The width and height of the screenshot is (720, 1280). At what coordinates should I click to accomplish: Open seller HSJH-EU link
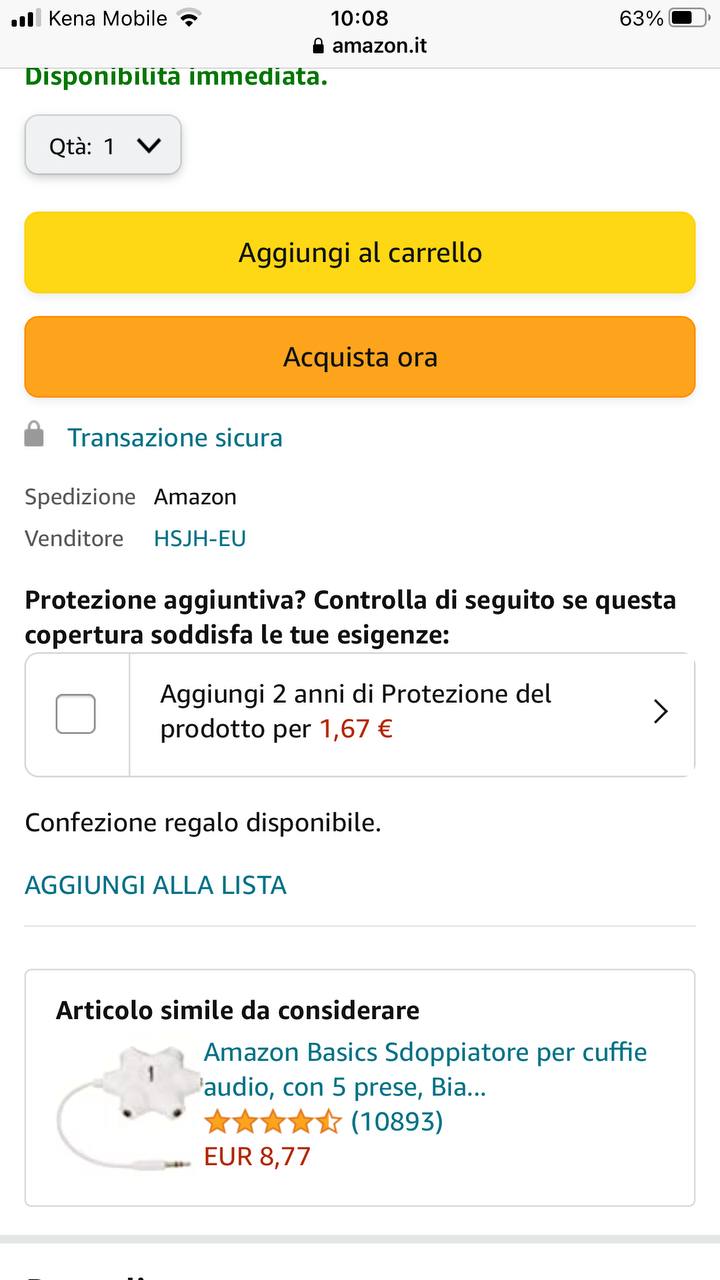click(200, 538)
